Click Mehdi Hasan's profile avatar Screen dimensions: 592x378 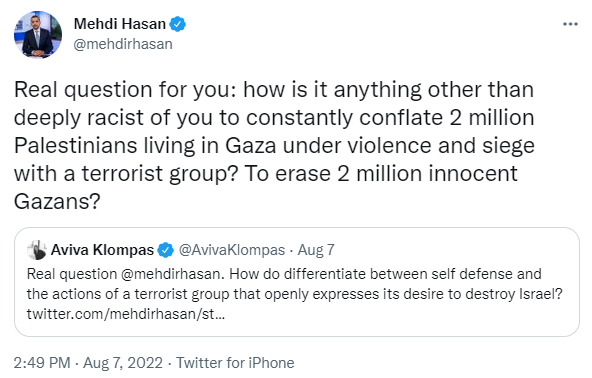tap(38, 35)
